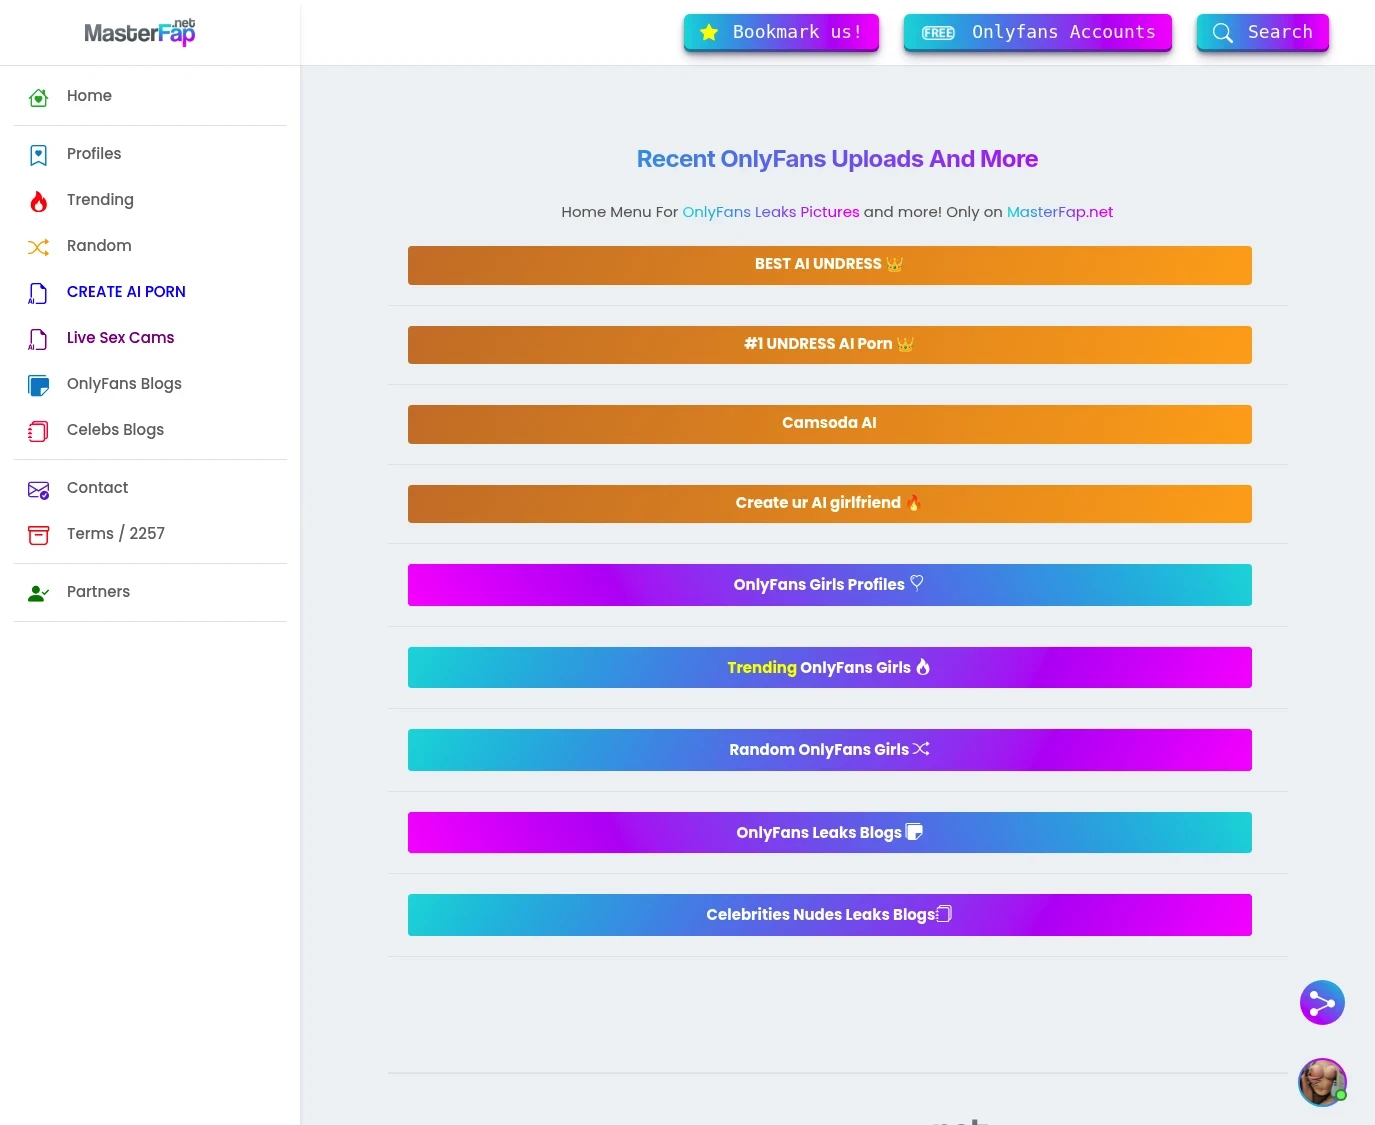The width and height of the screenshot is (1375, 1125).
Task: Click the round share icon button
Action: coord(1322,1002)
